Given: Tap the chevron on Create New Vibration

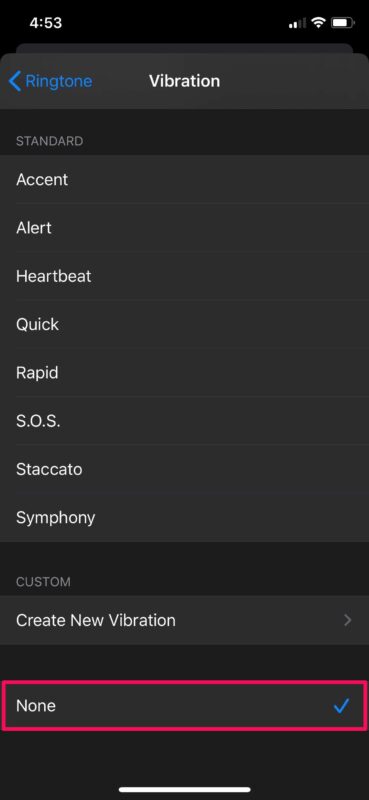Looking at the screenshot, I should click(x=348, y=620).
